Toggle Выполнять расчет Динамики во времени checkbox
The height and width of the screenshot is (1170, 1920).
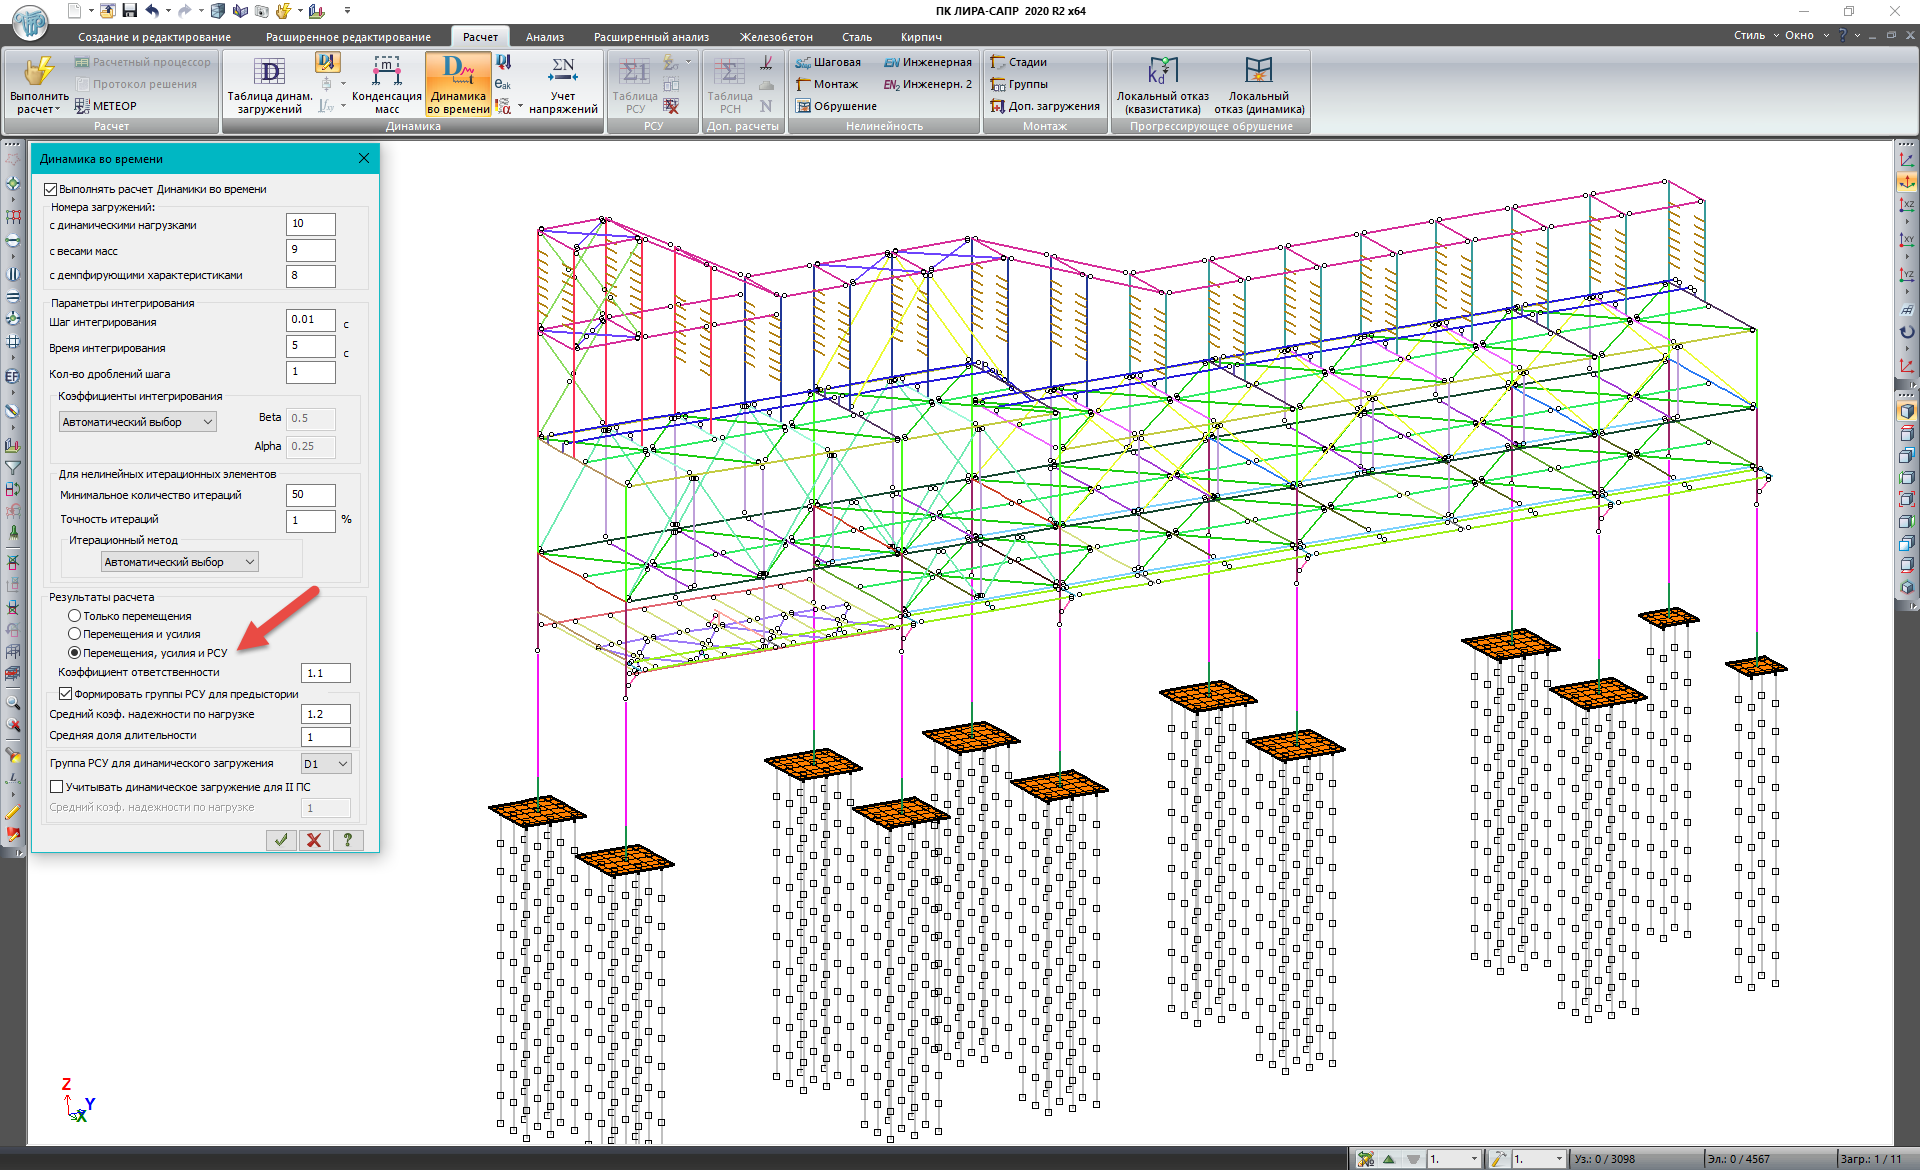pos(51,189)
